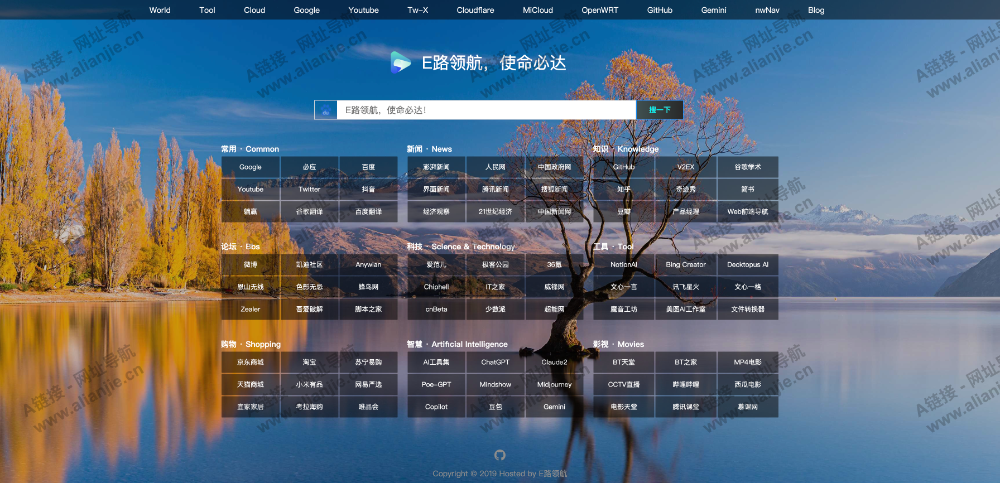Open the 谷歌翻译 tile

[309, 211]
